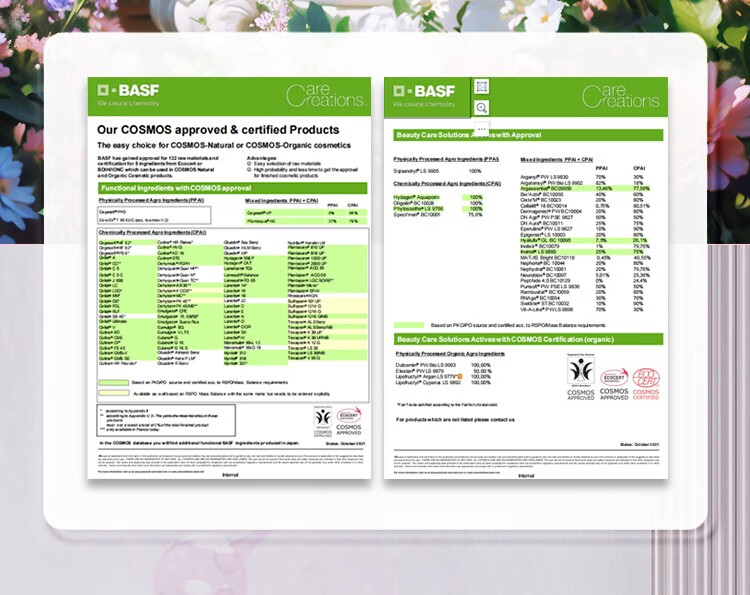This screenshot has width=750, height=595.
Task: Click the 'Oligolin BC 10028' row
Action: (438, 203)
